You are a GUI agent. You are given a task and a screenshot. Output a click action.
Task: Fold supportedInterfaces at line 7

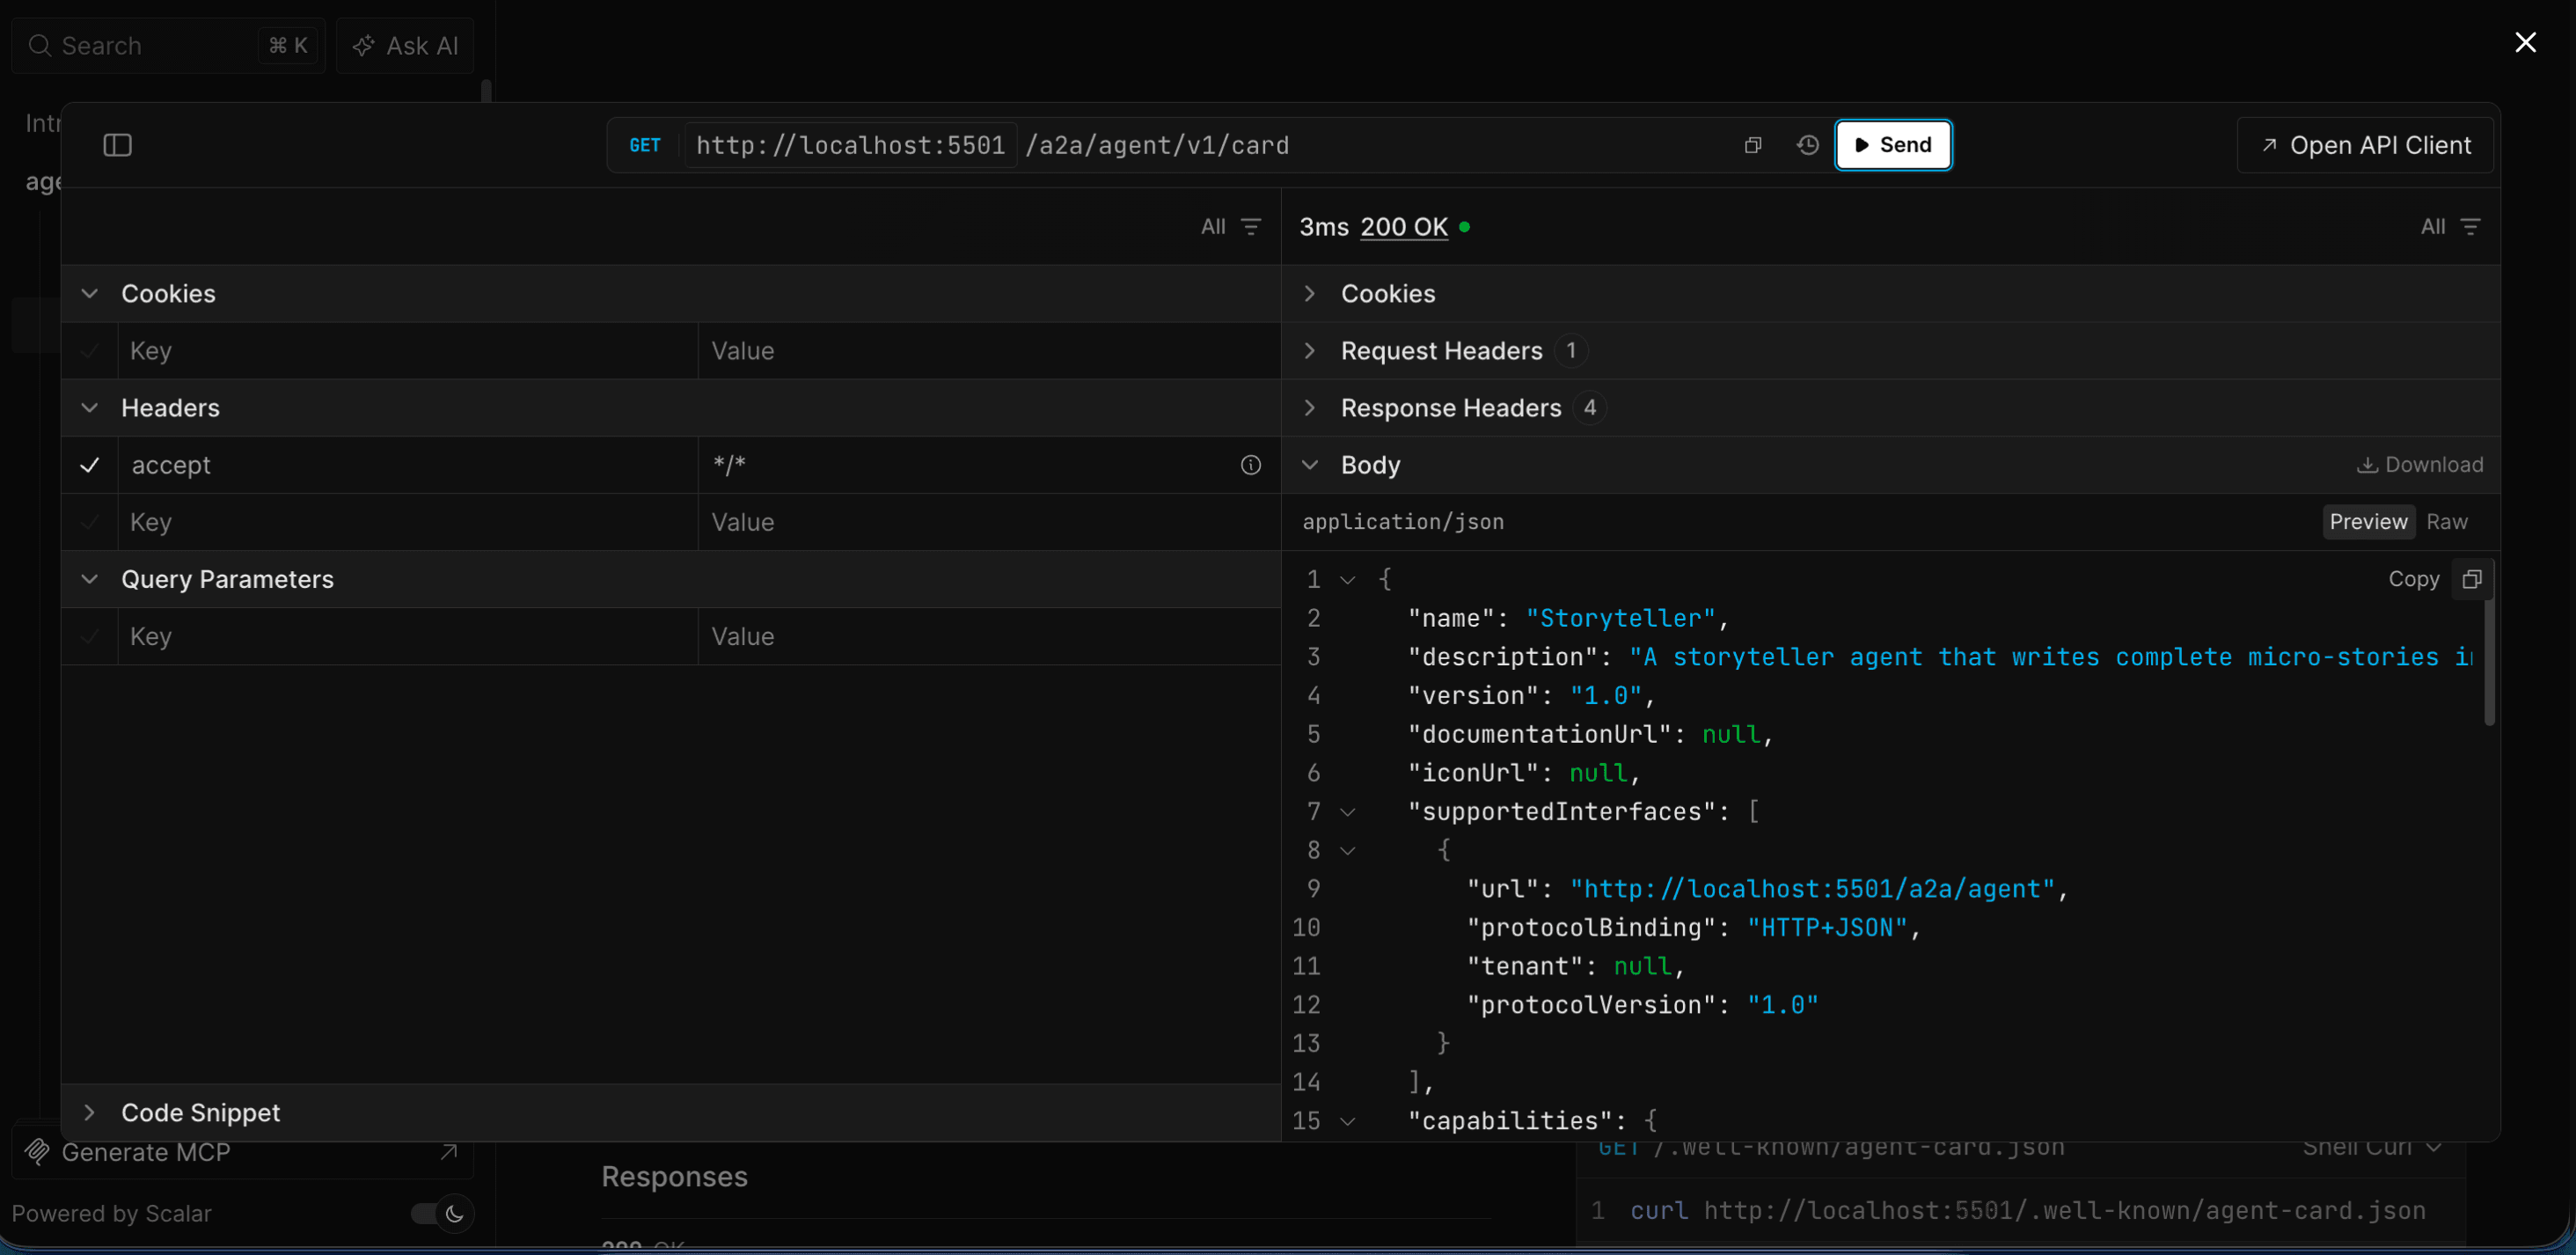pyautogui.click(x=1347, y=812)
